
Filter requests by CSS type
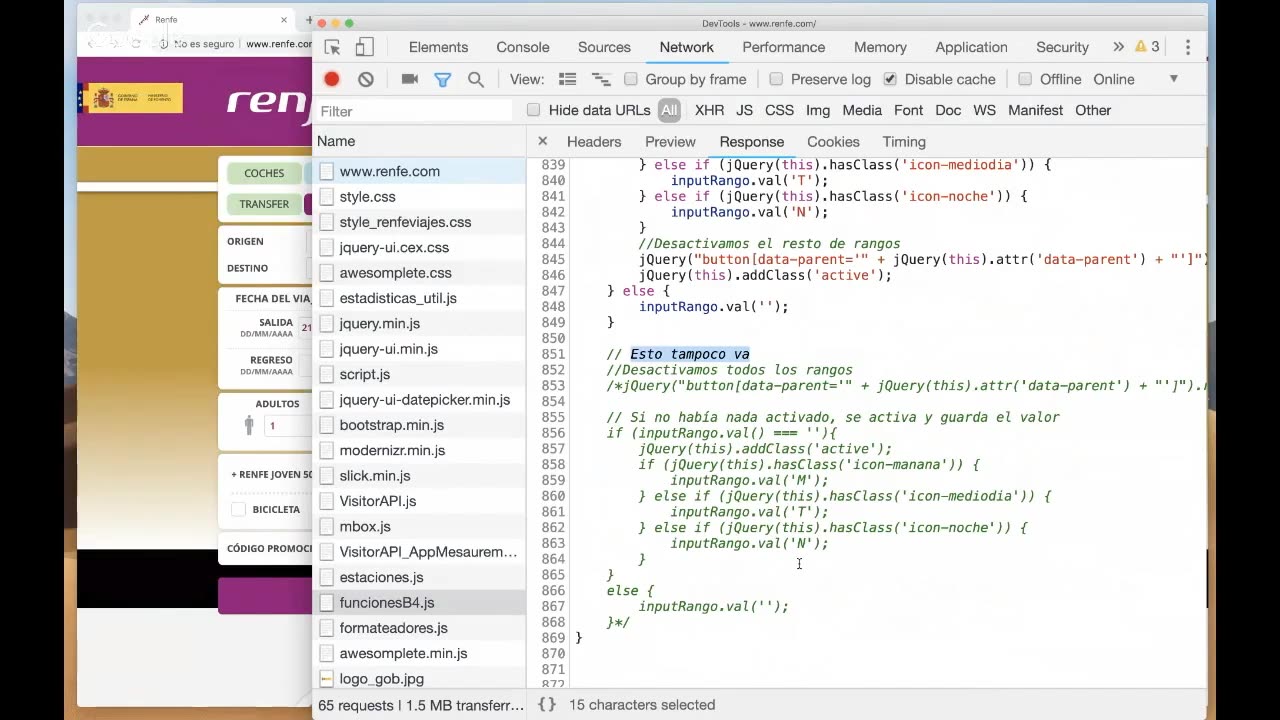tap(779, 110)
